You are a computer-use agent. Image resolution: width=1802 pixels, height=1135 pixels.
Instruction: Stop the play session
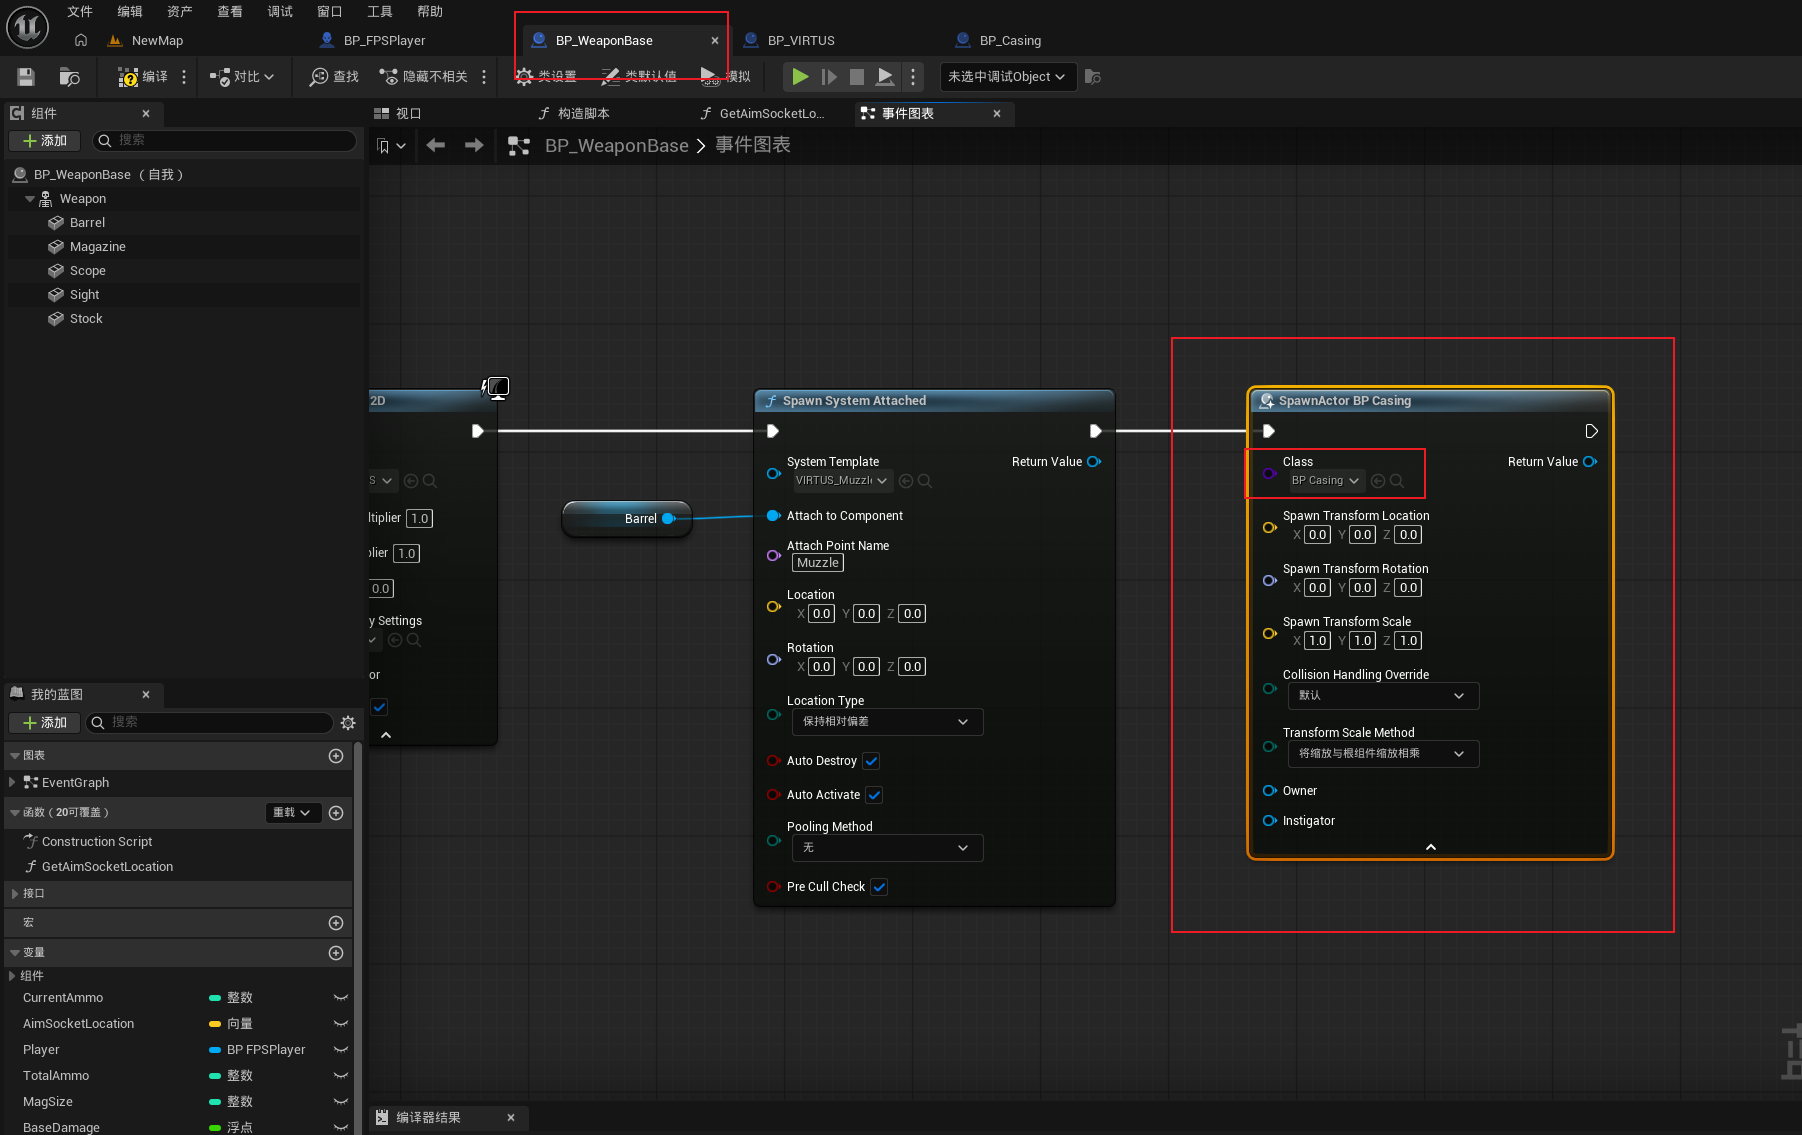[857, 77]
